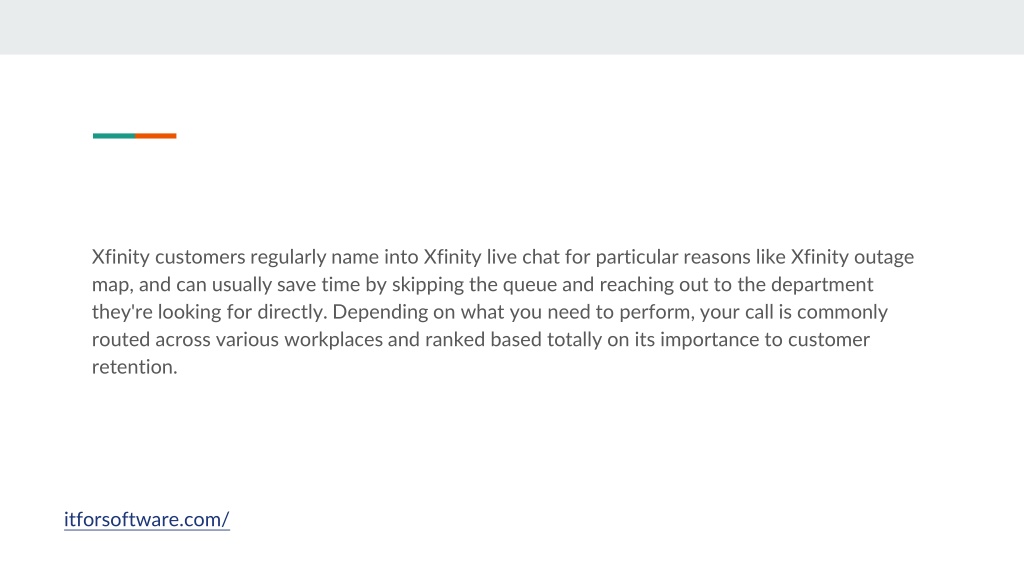Click the word "map," starting second line
1024x576 pixels.
(112, 285)
